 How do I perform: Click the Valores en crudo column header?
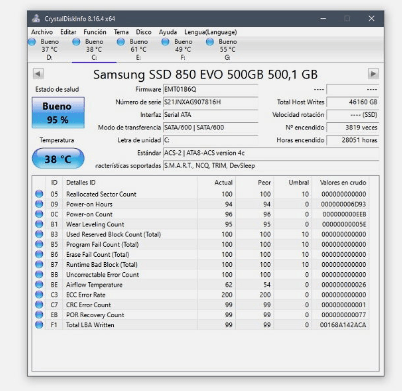[343, 182]
